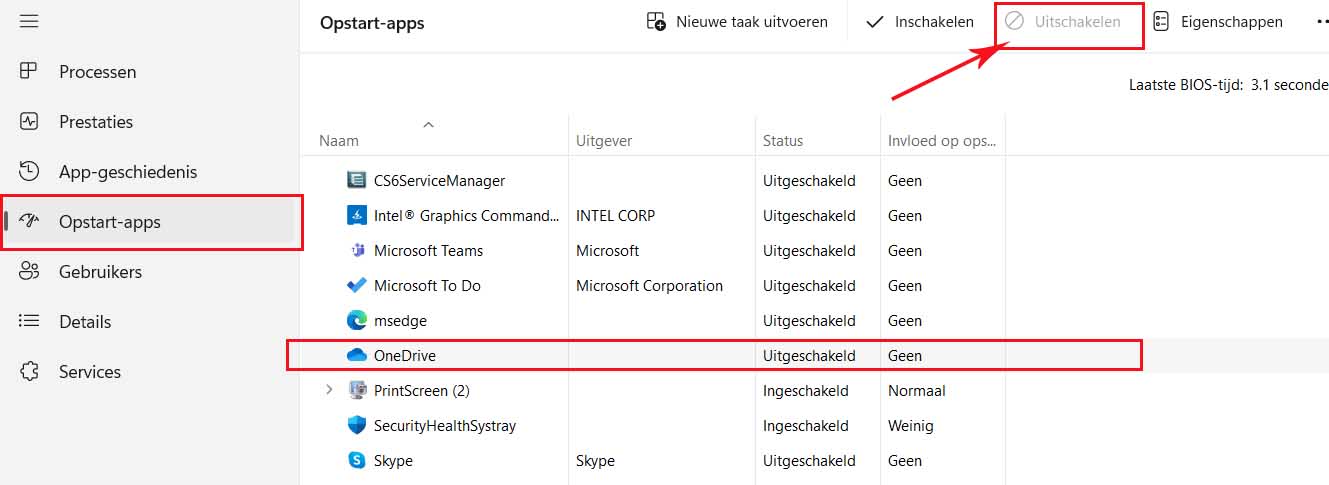1329x485 pixels.
Task: Sort by the Status column header
Action: pos(783,141)
